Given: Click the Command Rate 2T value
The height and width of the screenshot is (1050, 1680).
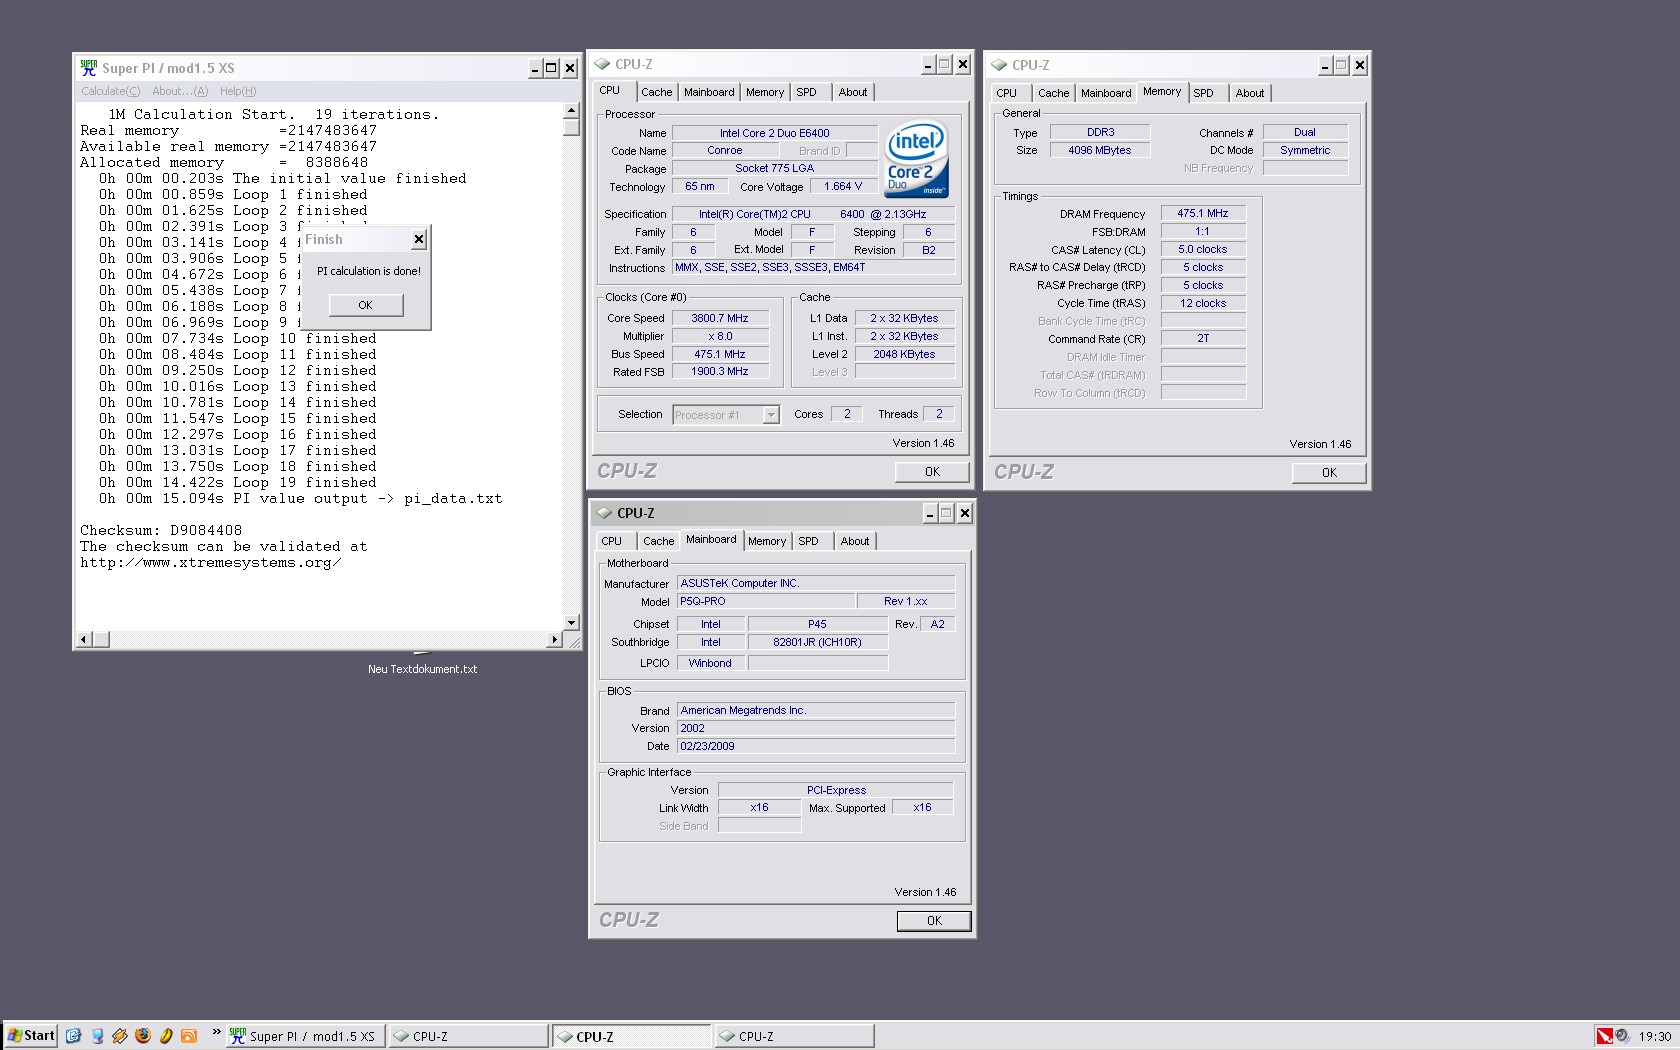Looking at the screenshot, I should tap(1203, 339).
